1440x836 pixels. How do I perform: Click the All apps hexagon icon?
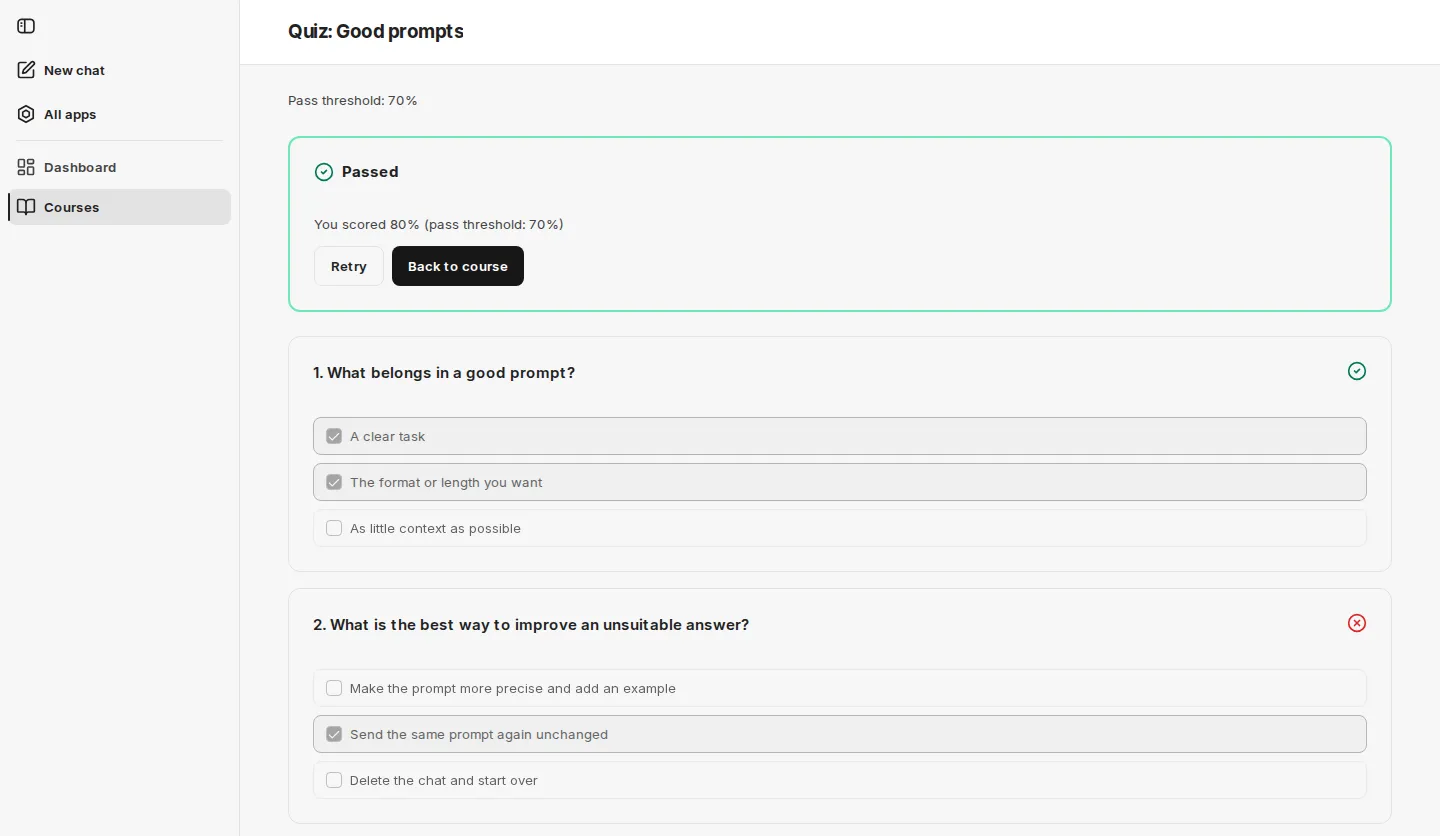(x=26, y=114)
